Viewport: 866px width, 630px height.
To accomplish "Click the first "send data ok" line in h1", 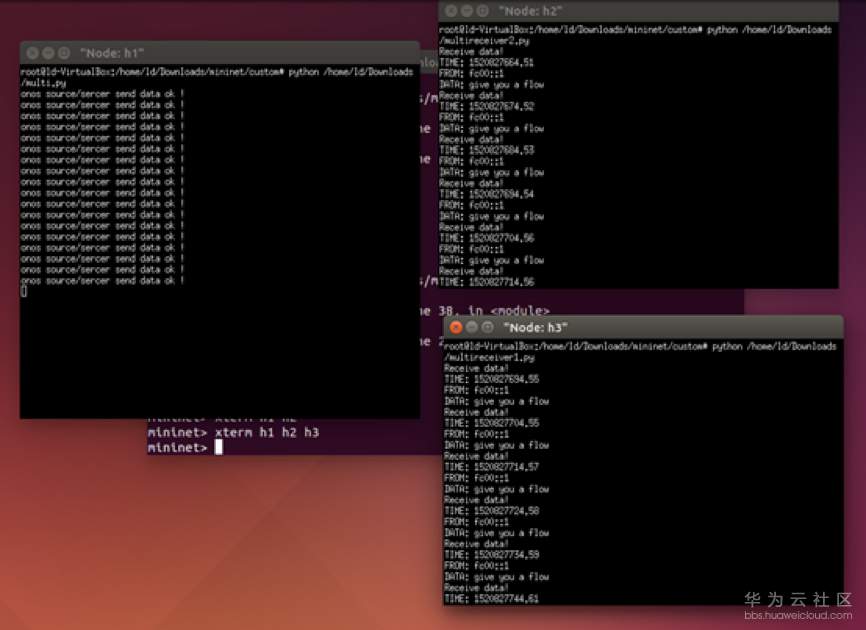I will pyautogui.click(x=102, y=94).
